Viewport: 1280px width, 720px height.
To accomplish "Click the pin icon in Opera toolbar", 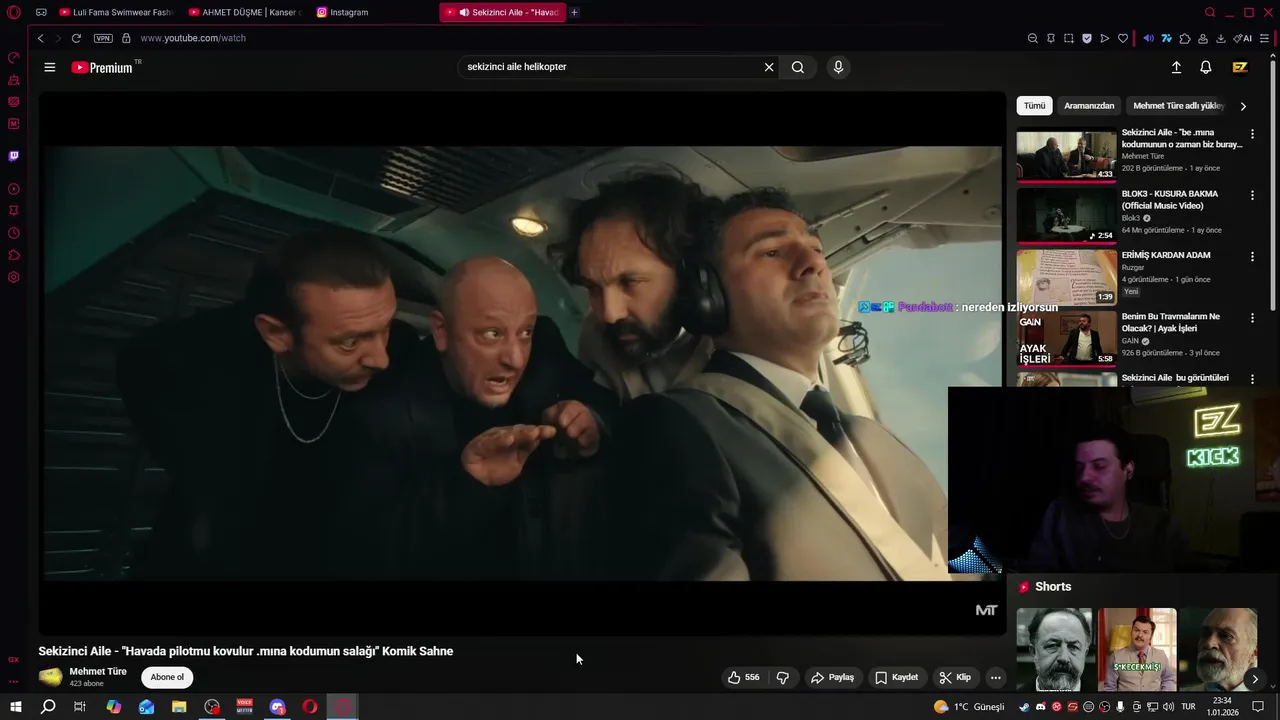I will [x=1051, y=38].
